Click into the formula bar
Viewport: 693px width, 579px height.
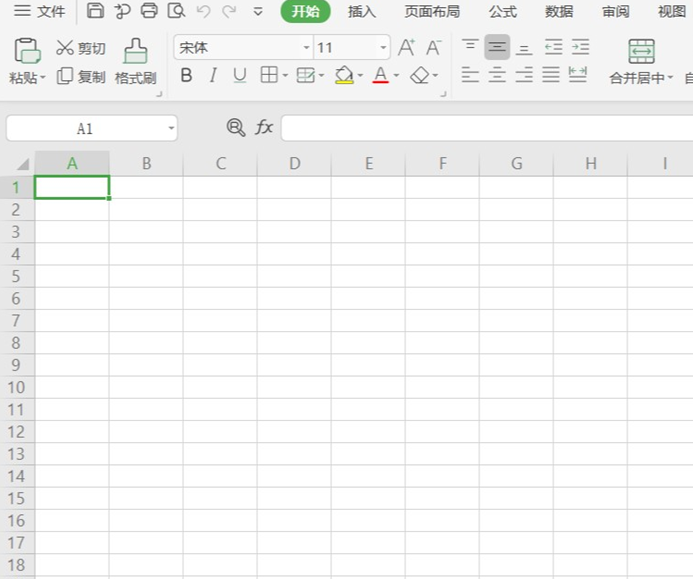(x=487, y=128)
